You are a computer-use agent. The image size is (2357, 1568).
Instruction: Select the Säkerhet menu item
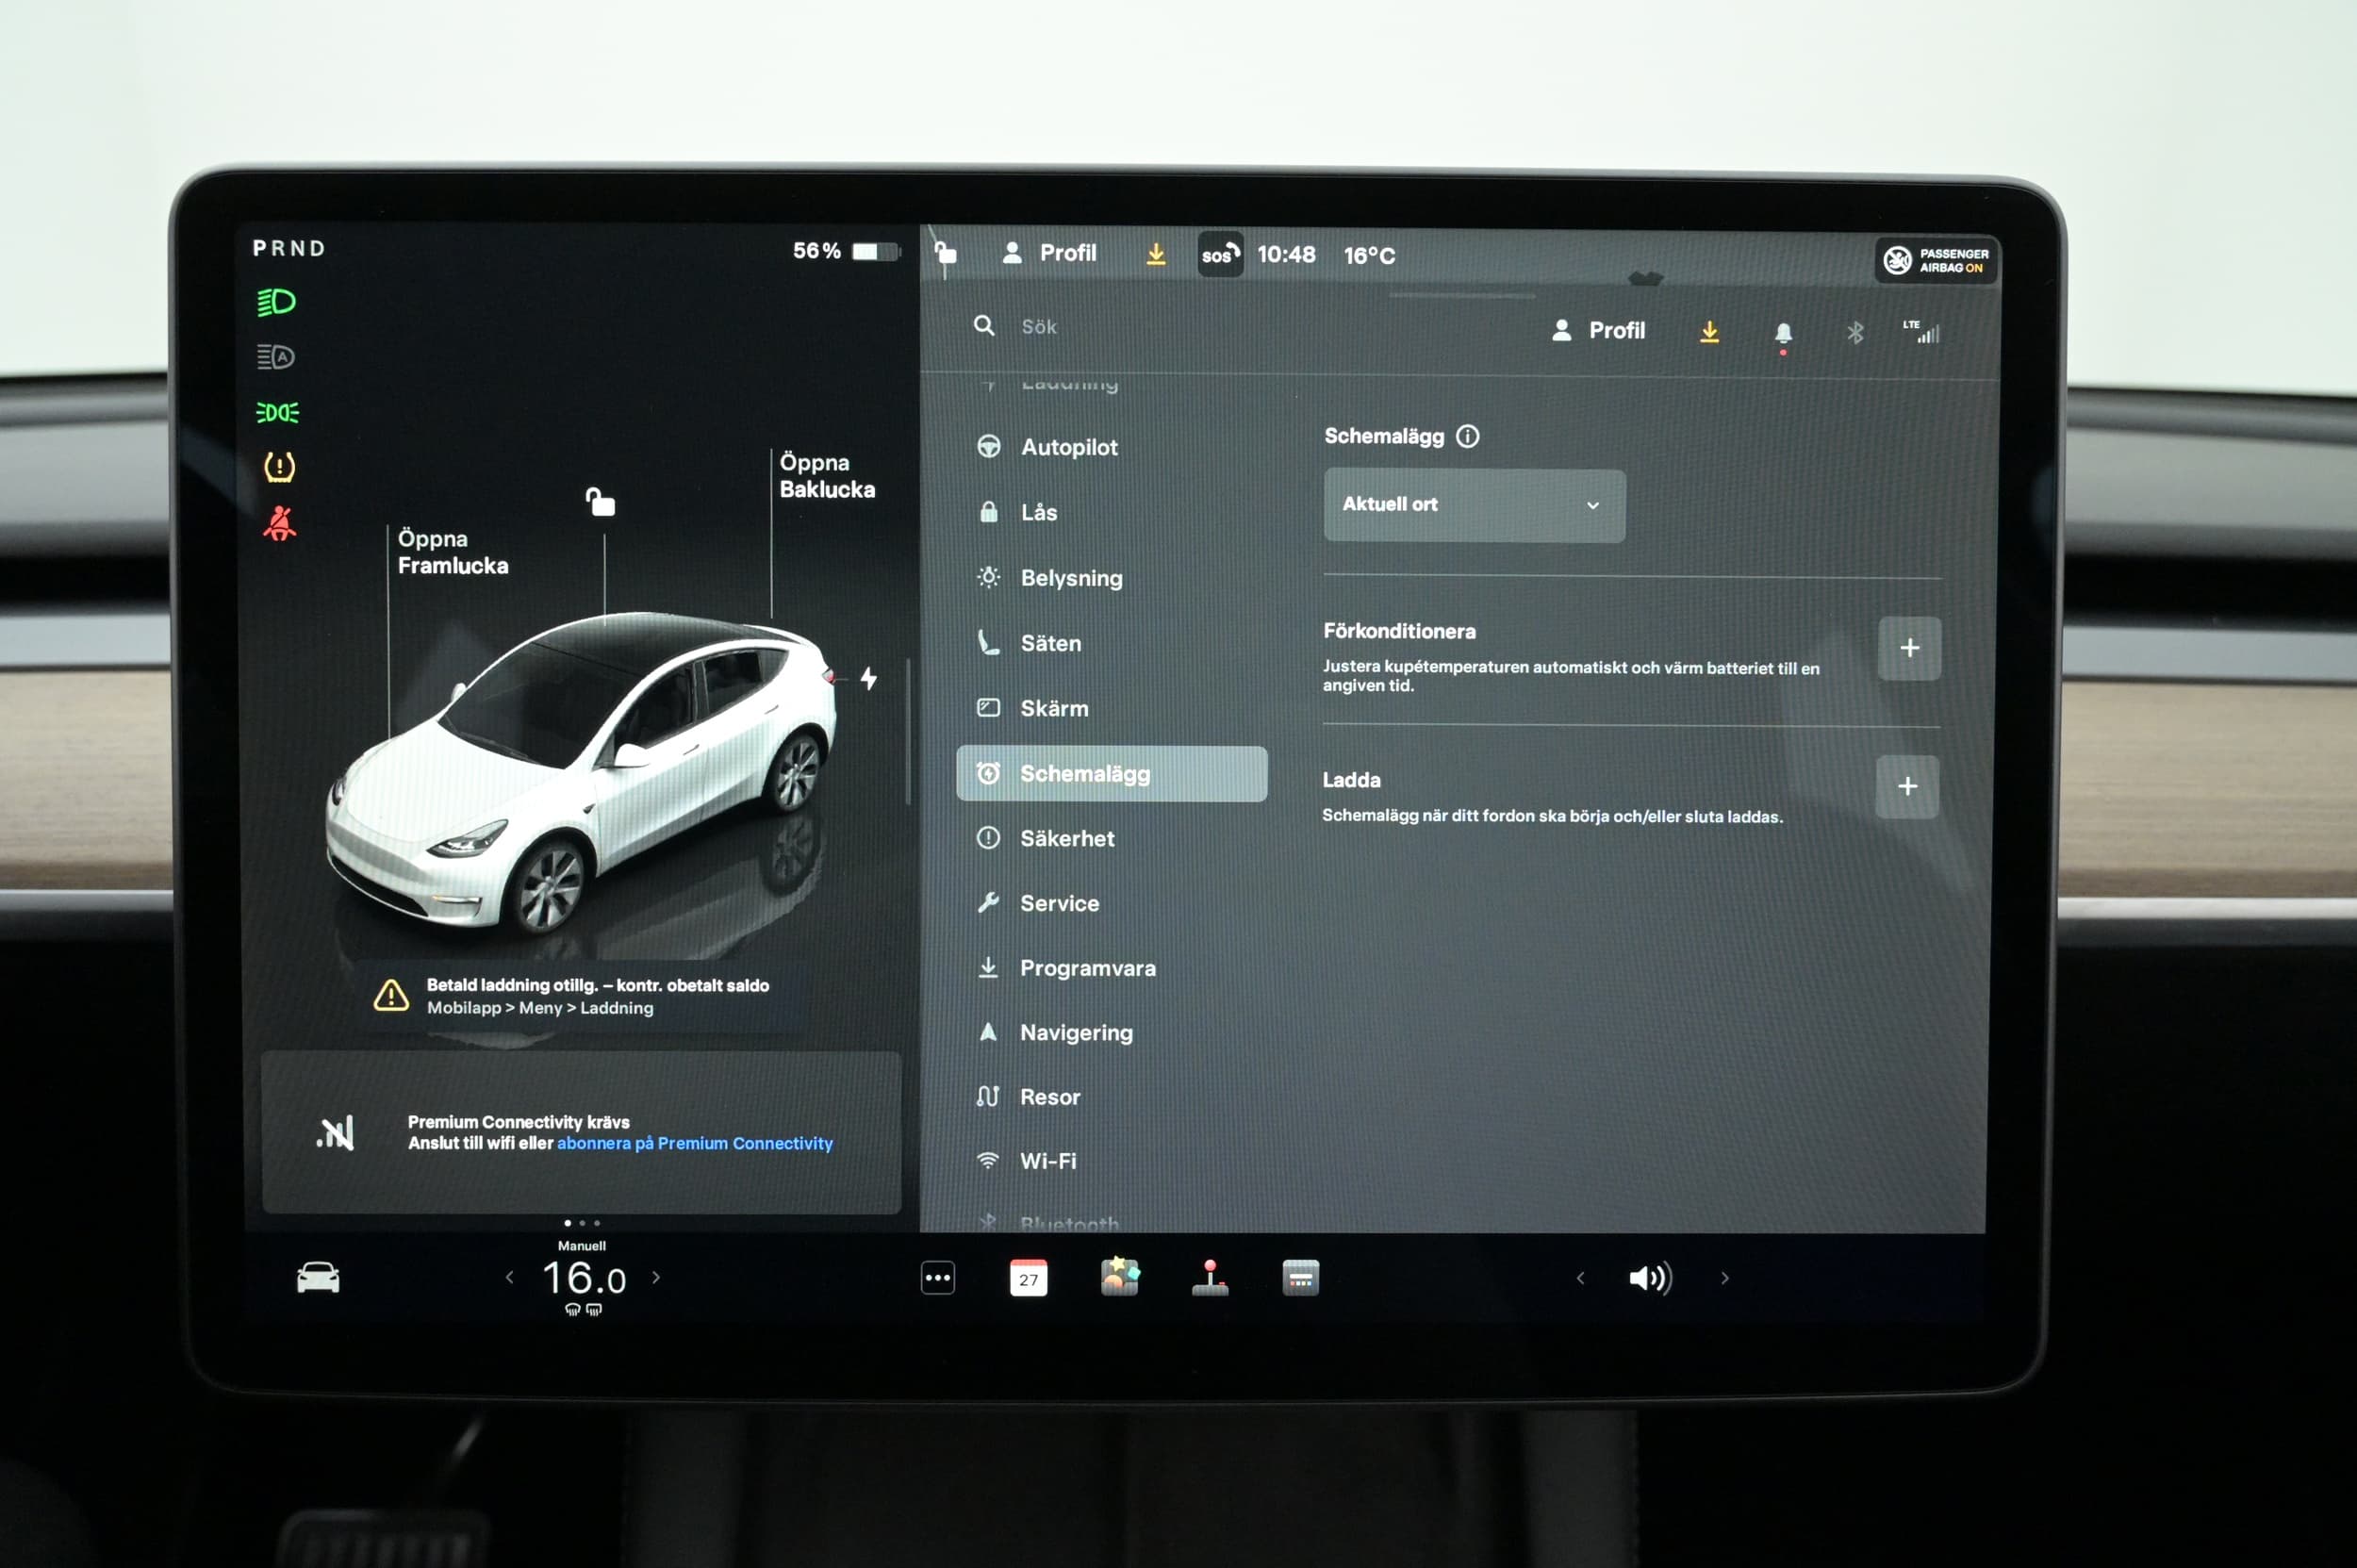[1066, 838]
